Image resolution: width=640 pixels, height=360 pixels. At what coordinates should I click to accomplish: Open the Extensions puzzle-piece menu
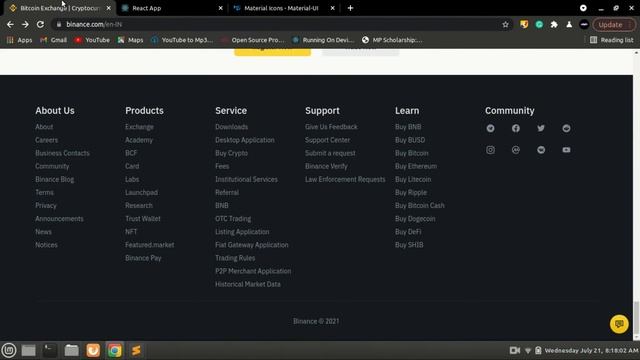pyautogui.click(x=554, y=24)
